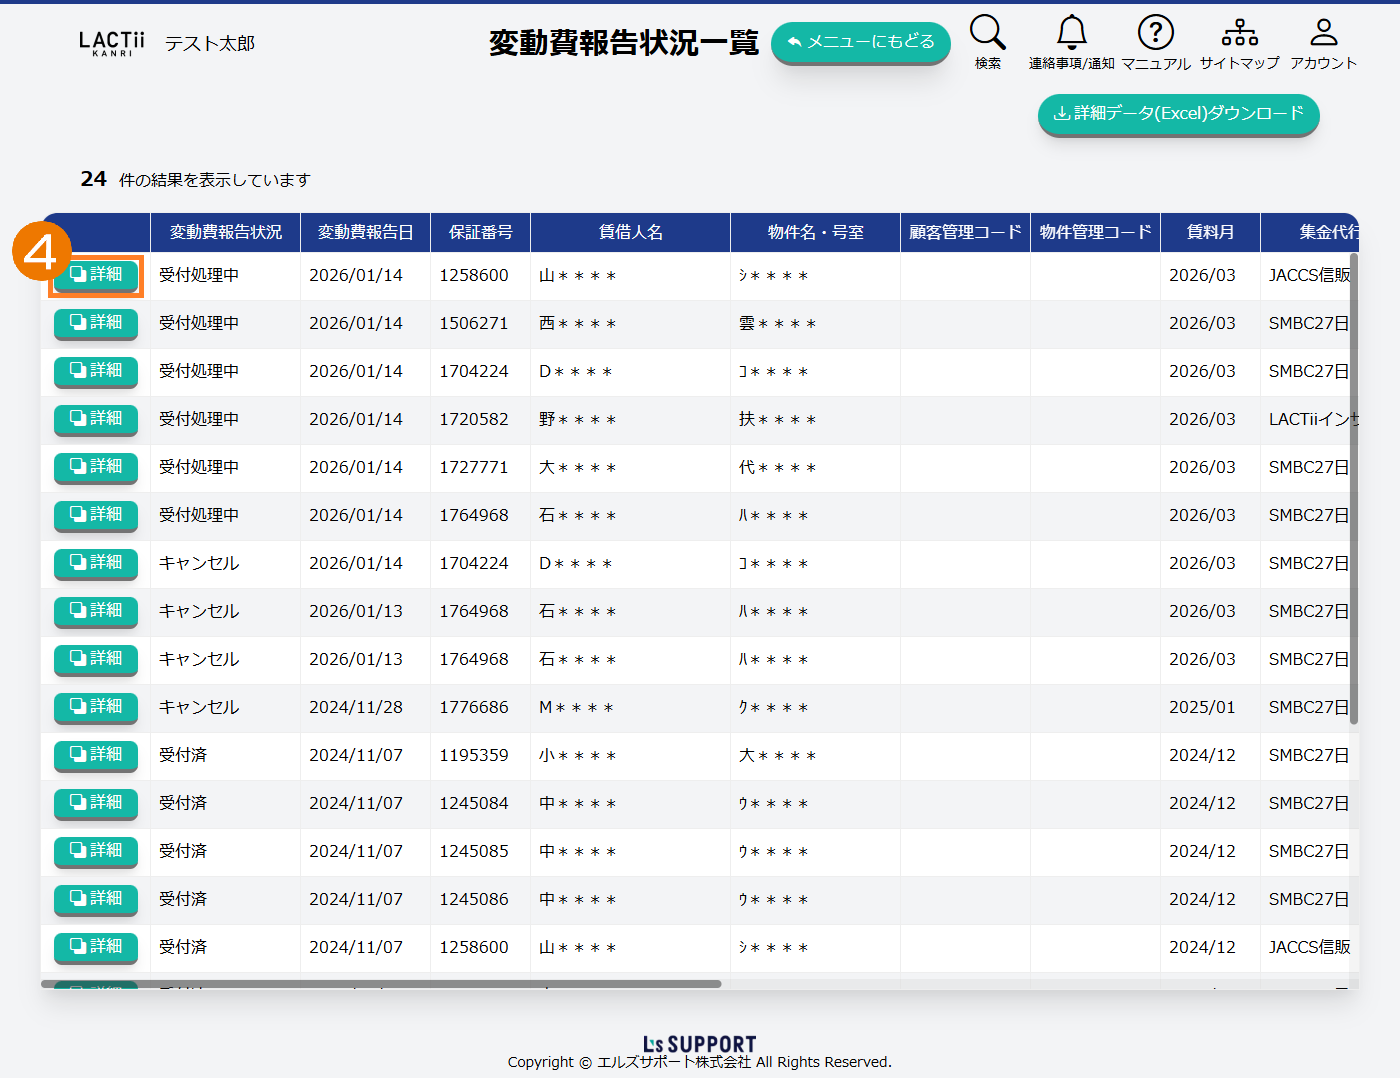Open 詳細 for guarantee number 1258600 dated 2026/01/14
The image size is (1400, 1078).
(x=96, y=275)
